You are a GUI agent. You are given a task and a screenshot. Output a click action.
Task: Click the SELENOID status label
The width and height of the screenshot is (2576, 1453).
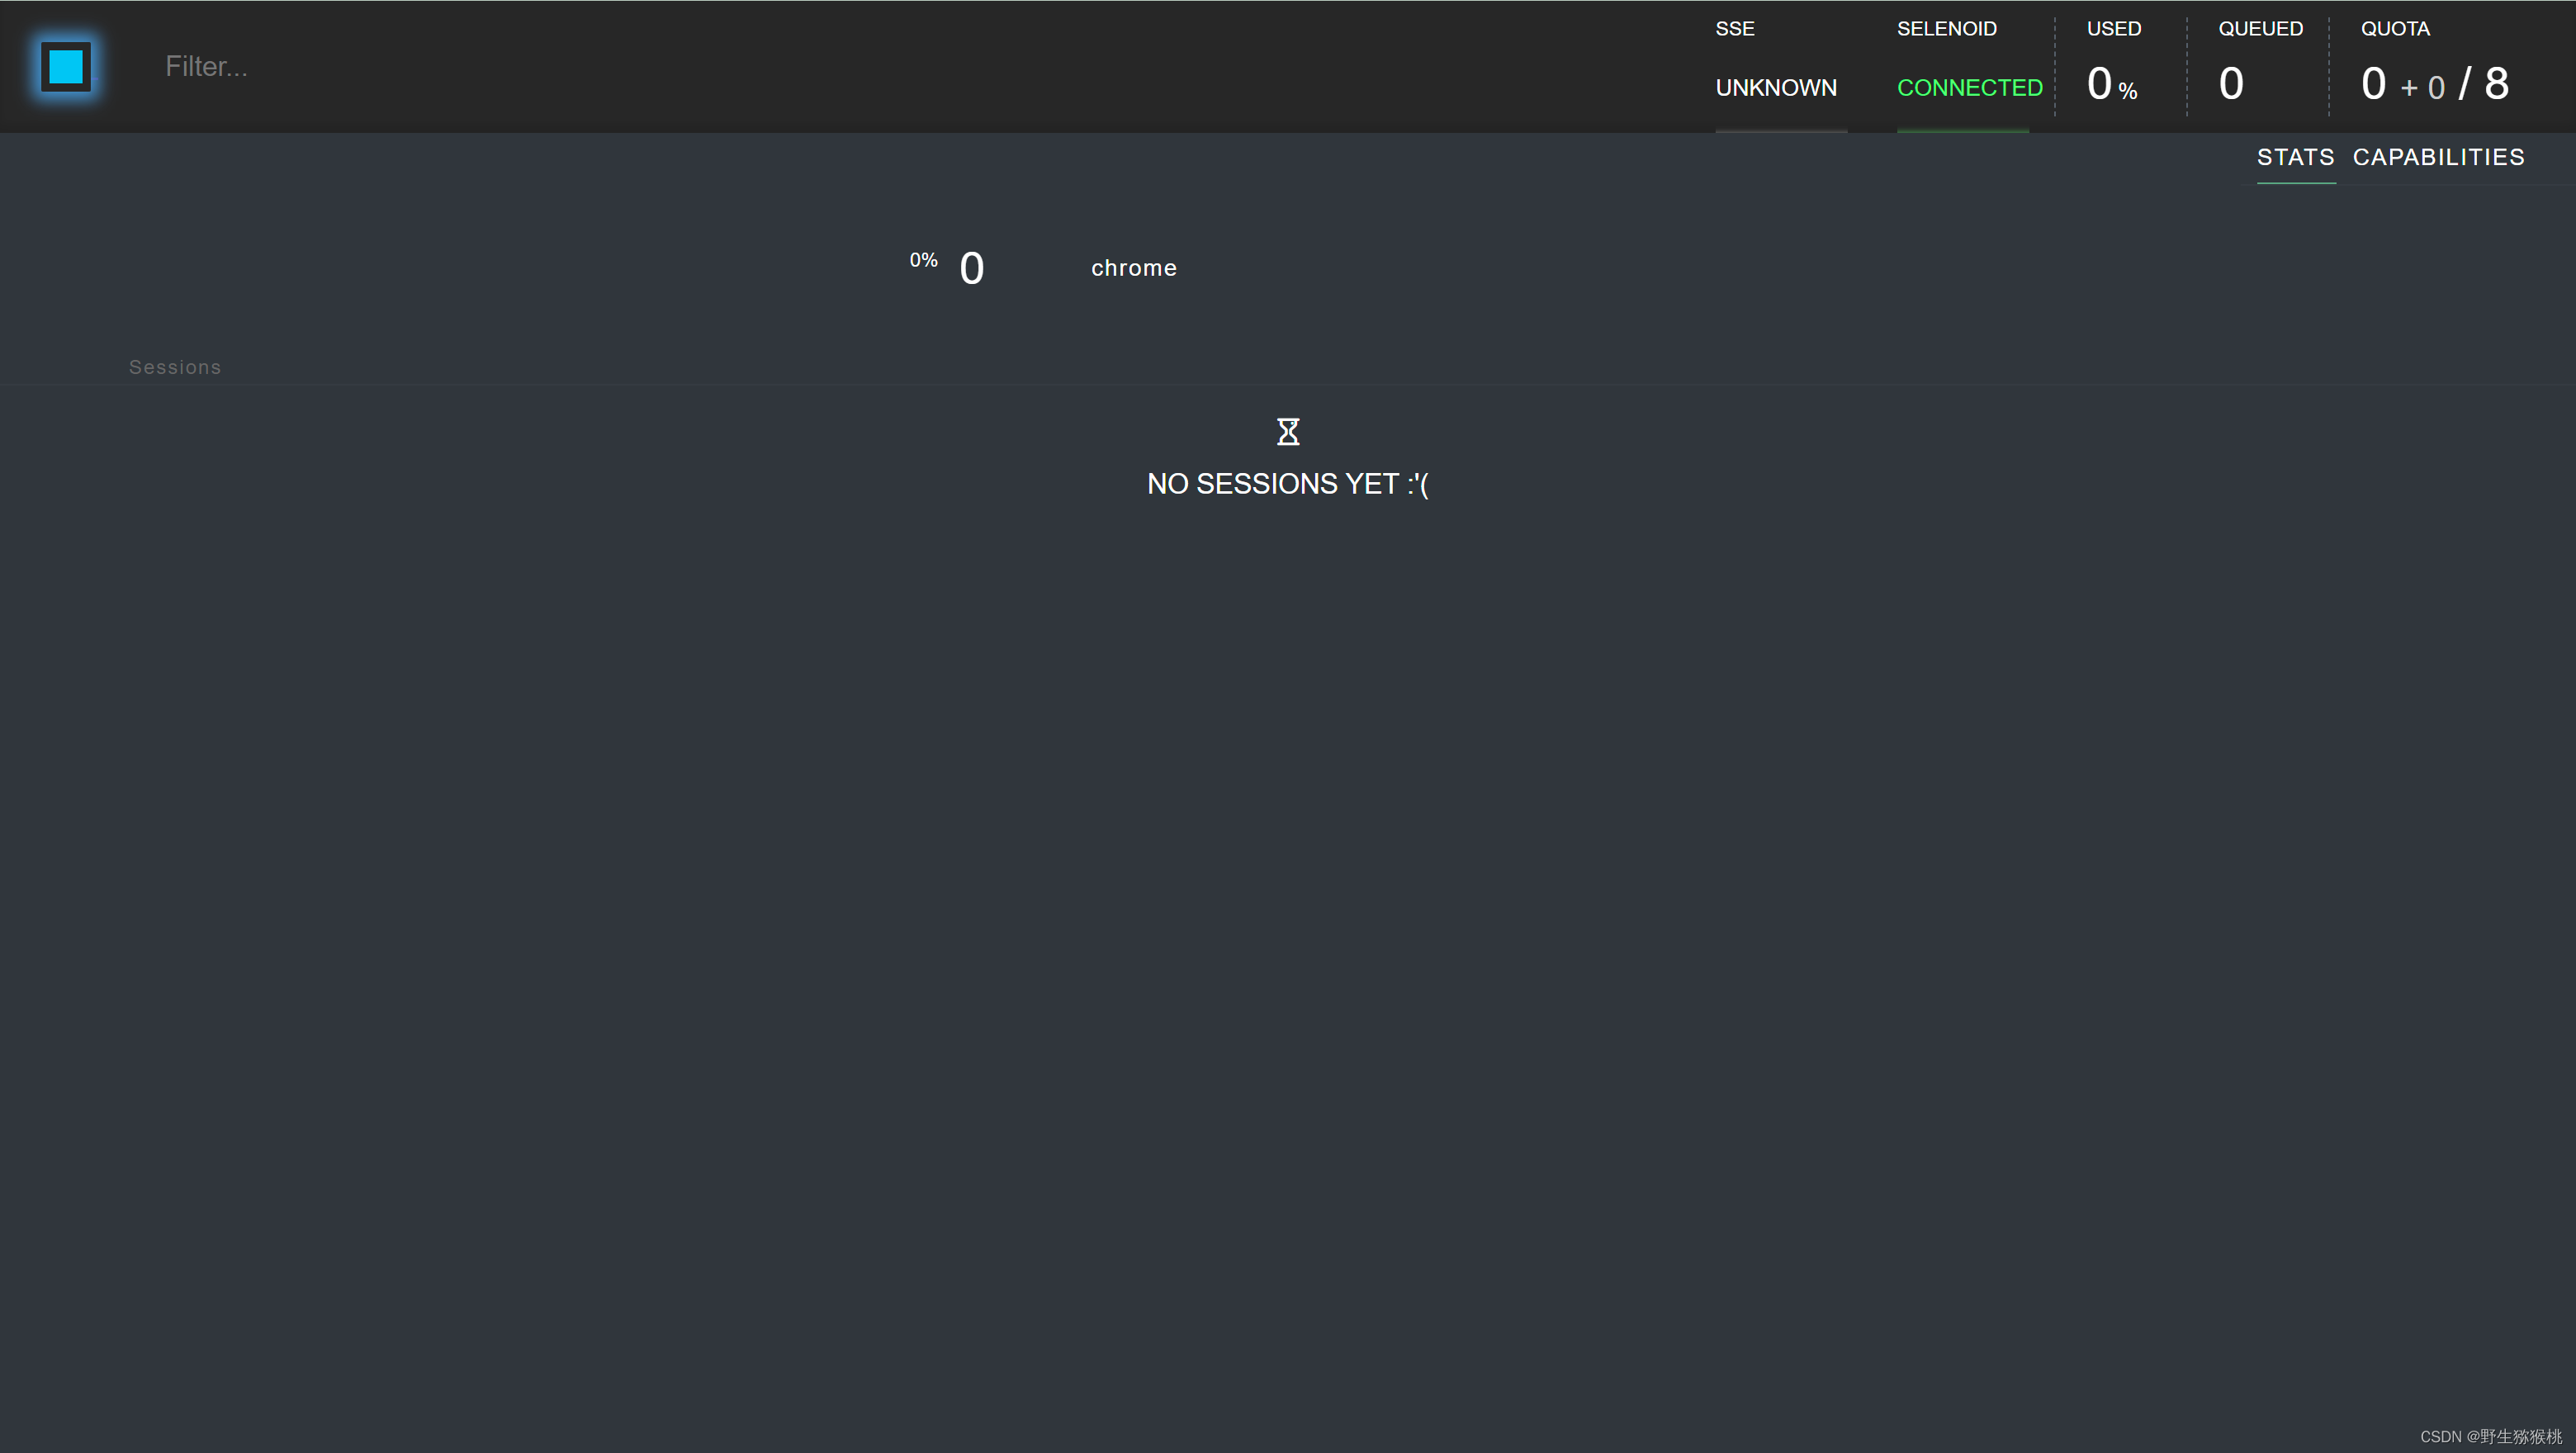point(1946,29)
